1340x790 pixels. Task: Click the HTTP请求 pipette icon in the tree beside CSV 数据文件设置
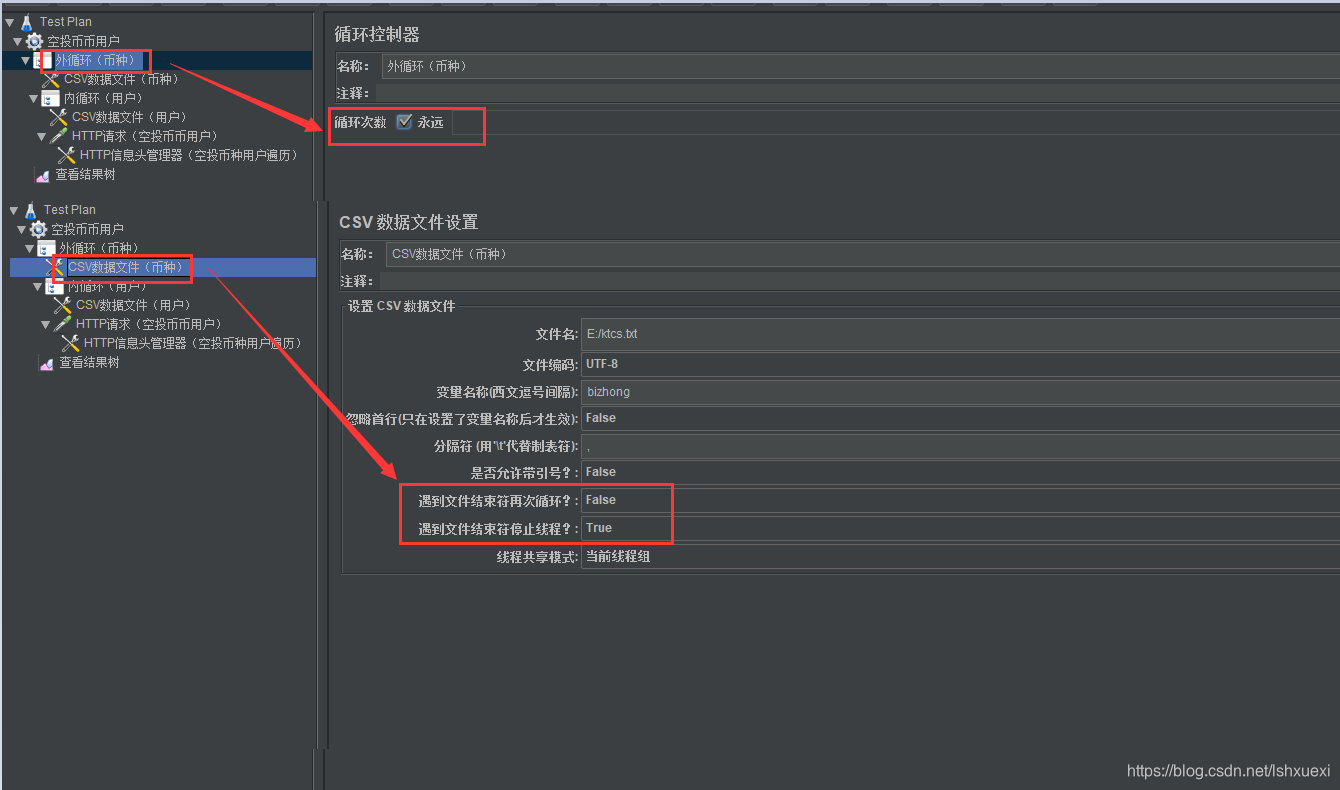[x=63, y=324]
